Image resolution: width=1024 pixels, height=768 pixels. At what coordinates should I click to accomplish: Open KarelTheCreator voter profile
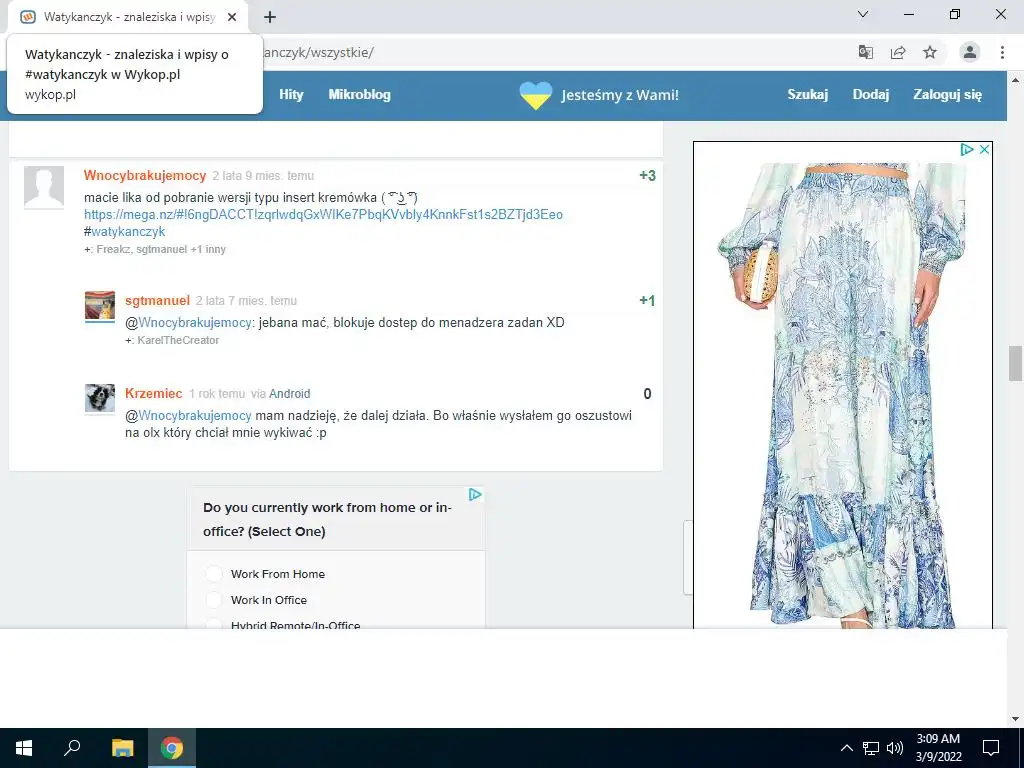(x=178, y=340)
